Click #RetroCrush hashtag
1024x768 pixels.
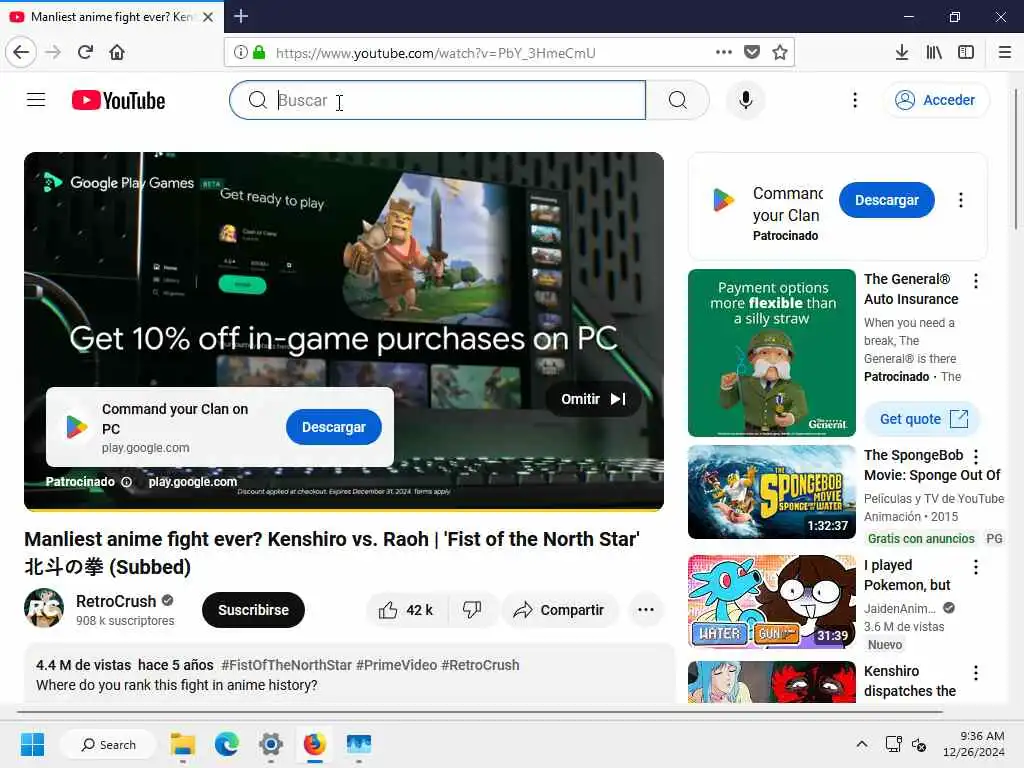pos(480,665)
